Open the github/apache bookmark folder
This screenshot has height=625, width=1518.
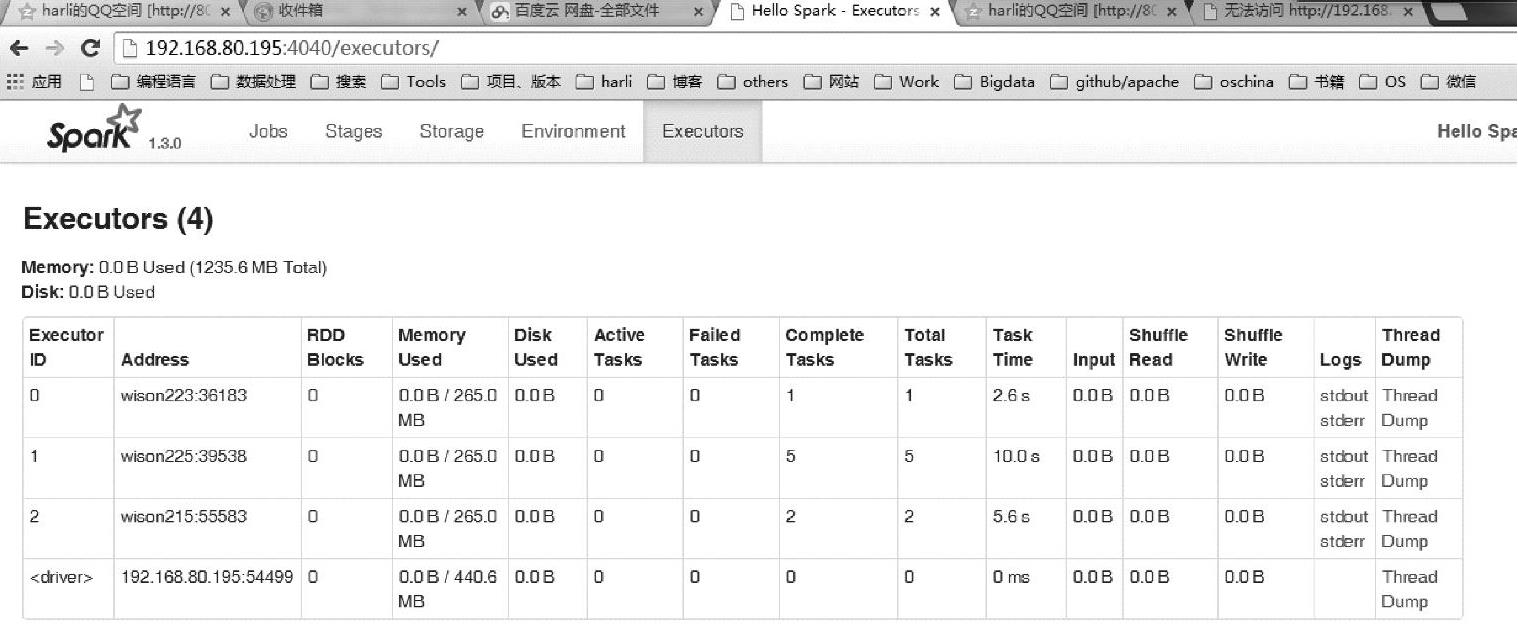1115,82
